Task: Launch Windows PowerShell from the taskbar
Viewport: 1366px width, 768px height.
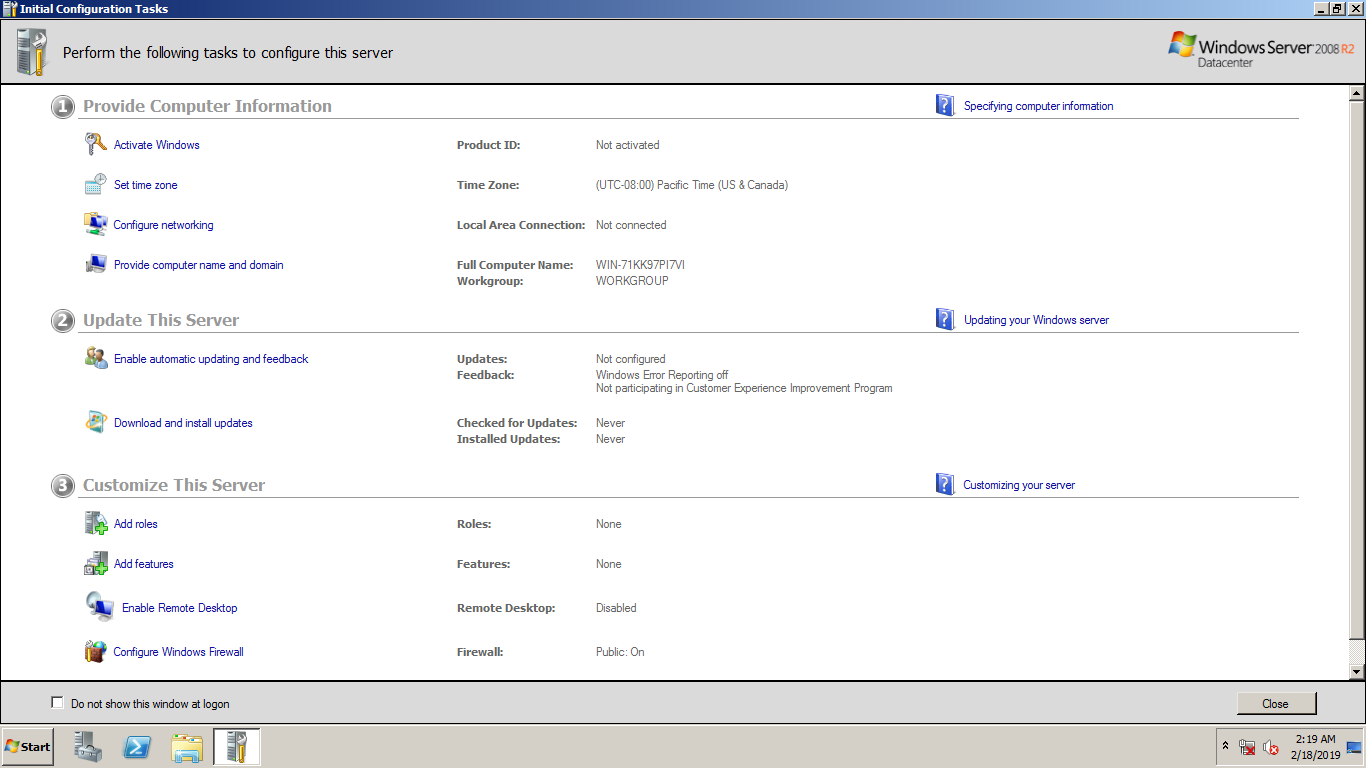Action: [137, 747]
